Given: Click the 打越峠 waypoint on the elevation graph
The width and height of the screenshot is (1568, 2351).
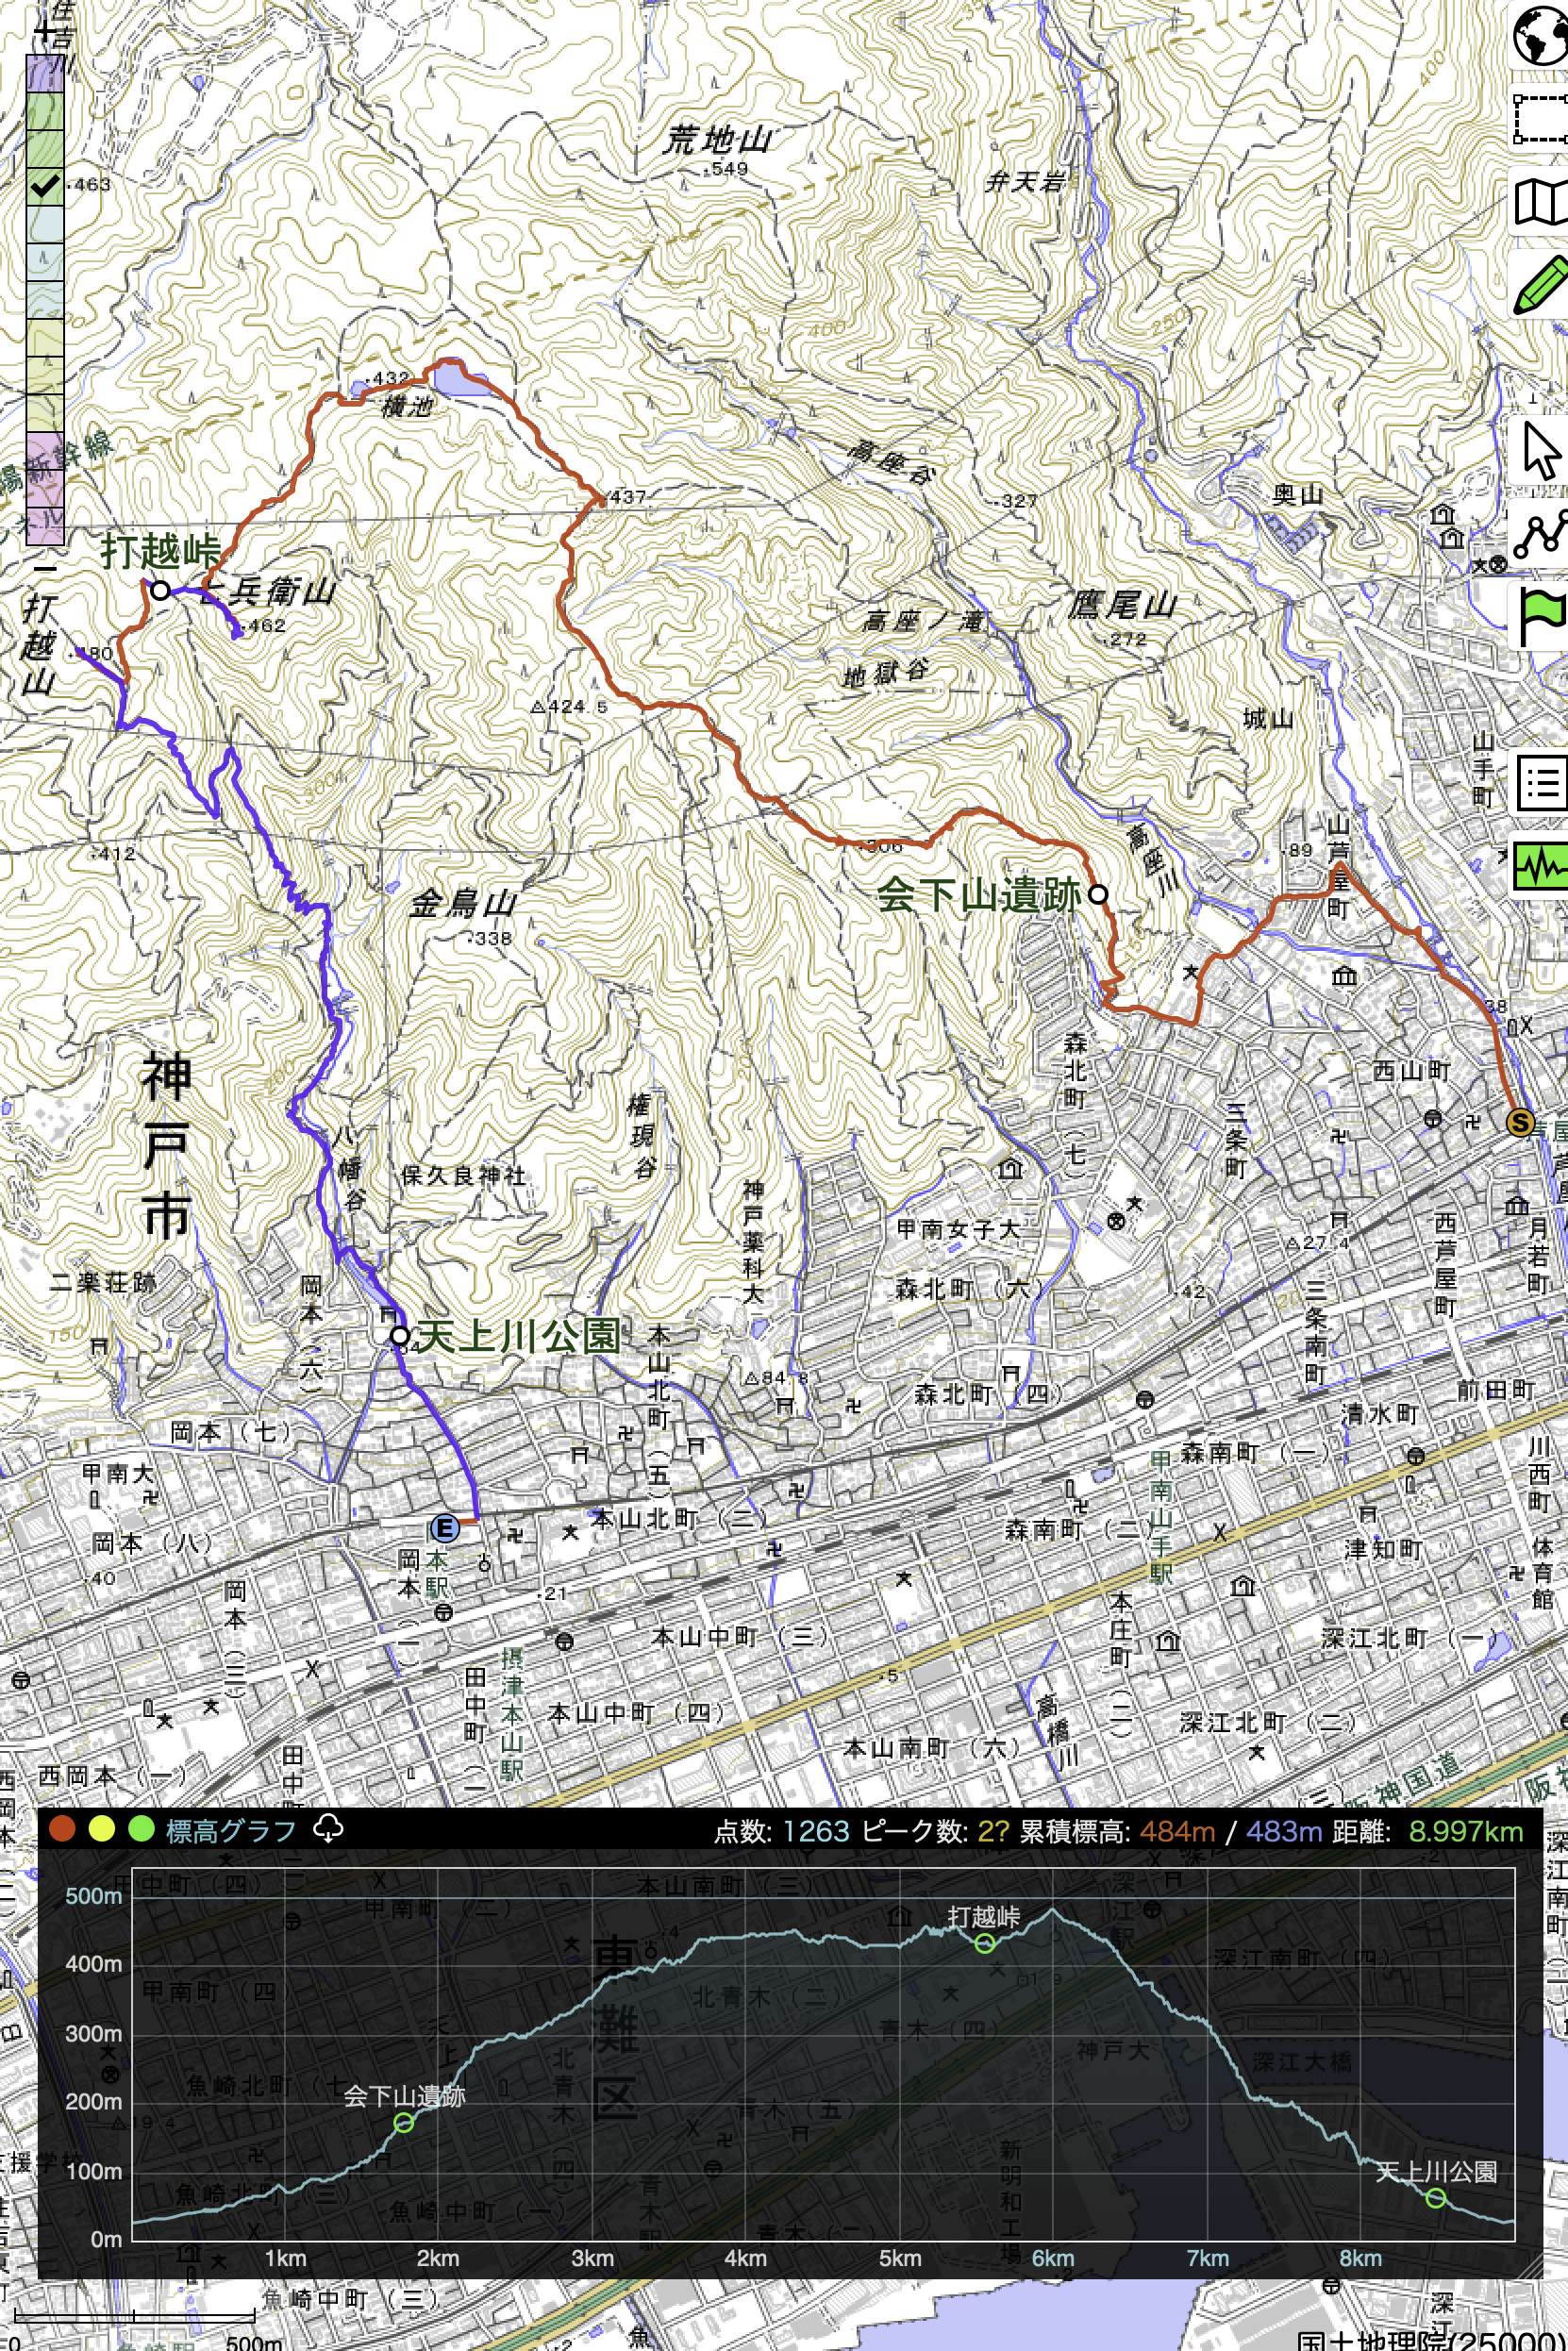Looking at the screenshot, I should click(985, 1943).
